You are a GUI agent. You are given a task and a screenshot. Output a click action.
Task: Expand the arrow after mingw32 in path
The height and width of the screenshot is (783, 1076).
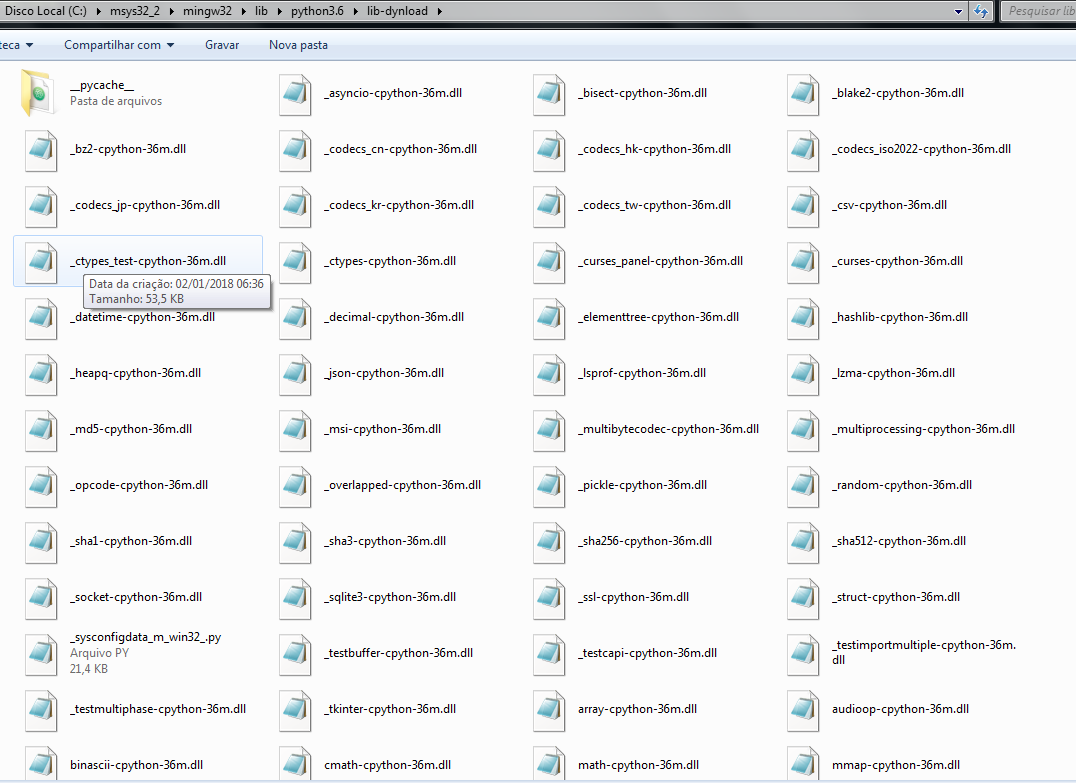tap(244, 11)
